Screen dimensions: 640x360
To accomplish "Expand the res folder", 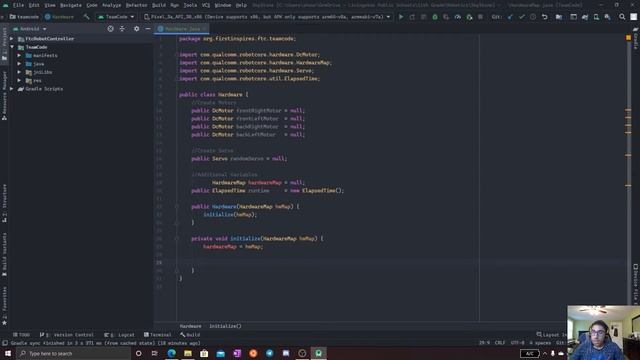I will click(19, 80).
